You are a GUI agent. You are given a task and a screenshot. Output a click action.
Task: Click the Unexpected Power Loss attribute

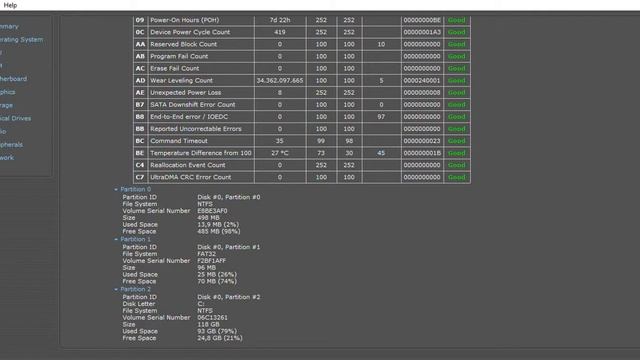coord(185,93)
